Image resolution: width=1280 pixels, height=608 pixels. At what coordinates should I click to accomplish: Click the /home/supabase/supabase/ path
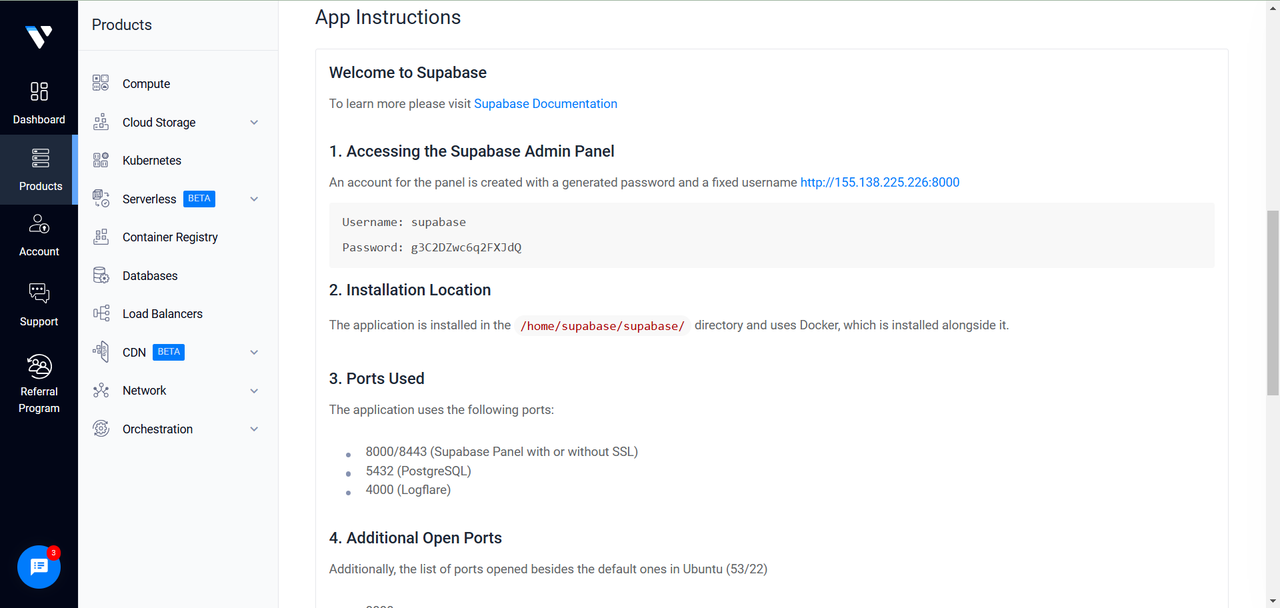[603, 325]
